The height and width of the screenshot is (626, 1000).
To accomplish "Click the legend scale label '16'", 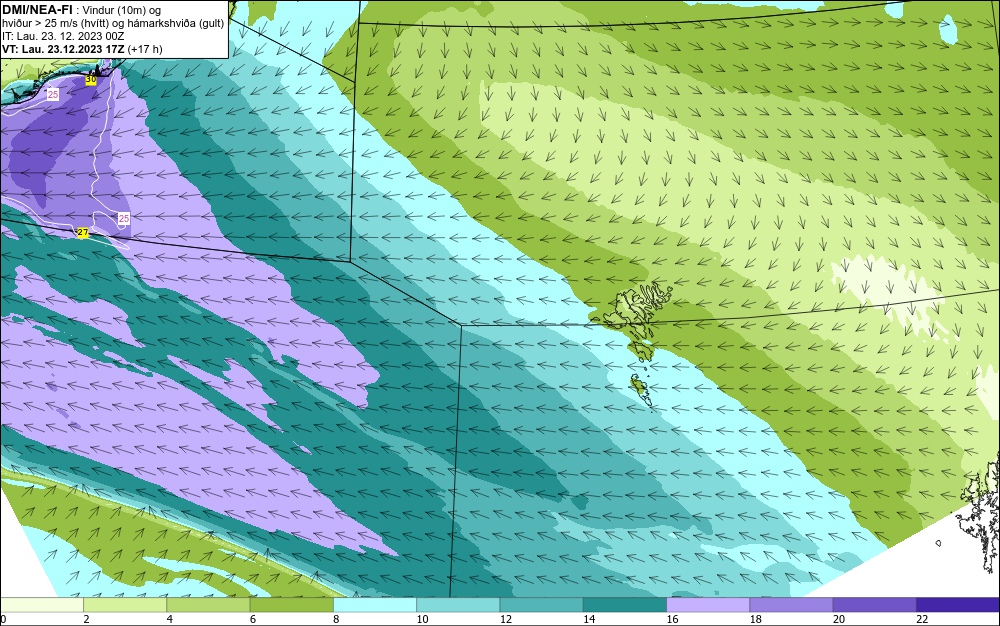I will click(672, 619).
